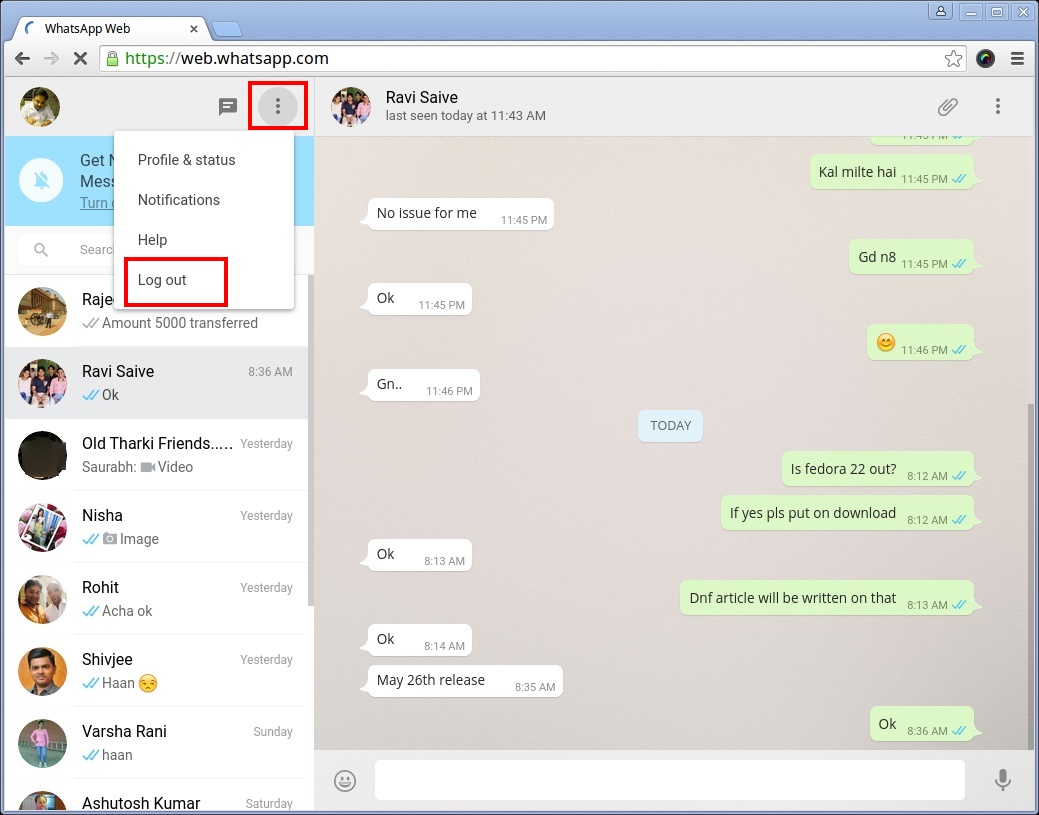
Task: Select the WhatsApp Web tab
Action: tap(109, 28)
